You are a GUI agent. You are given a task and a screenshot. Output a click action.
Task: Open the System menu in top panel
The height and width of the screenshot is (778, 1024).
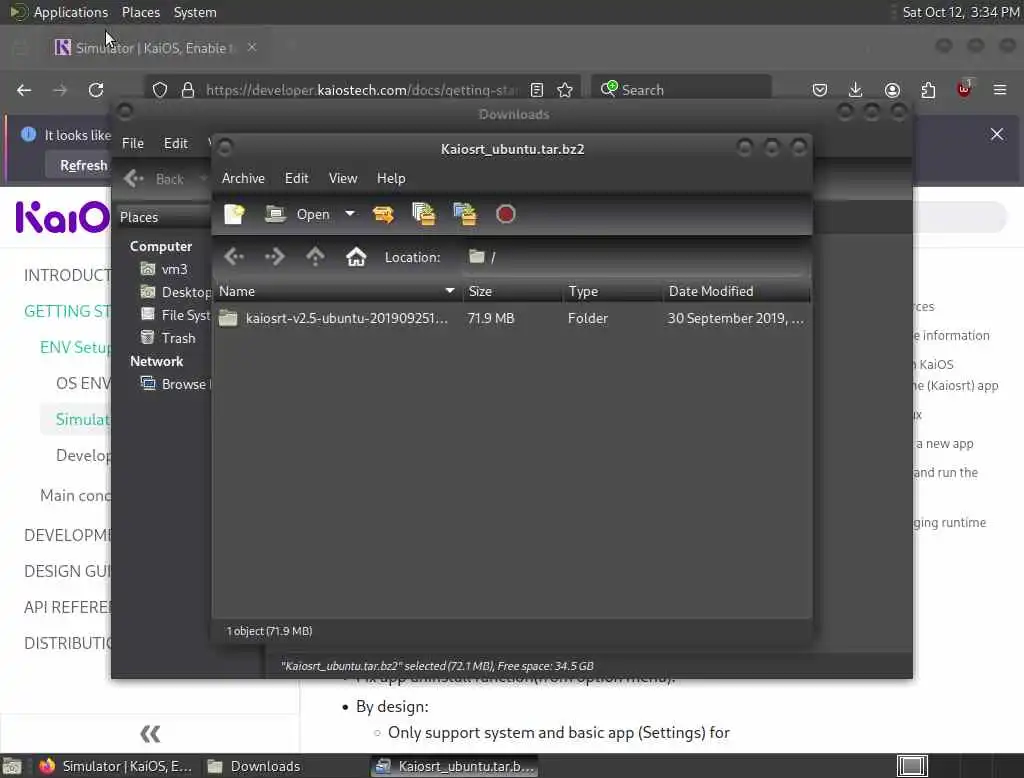(195, 12)
